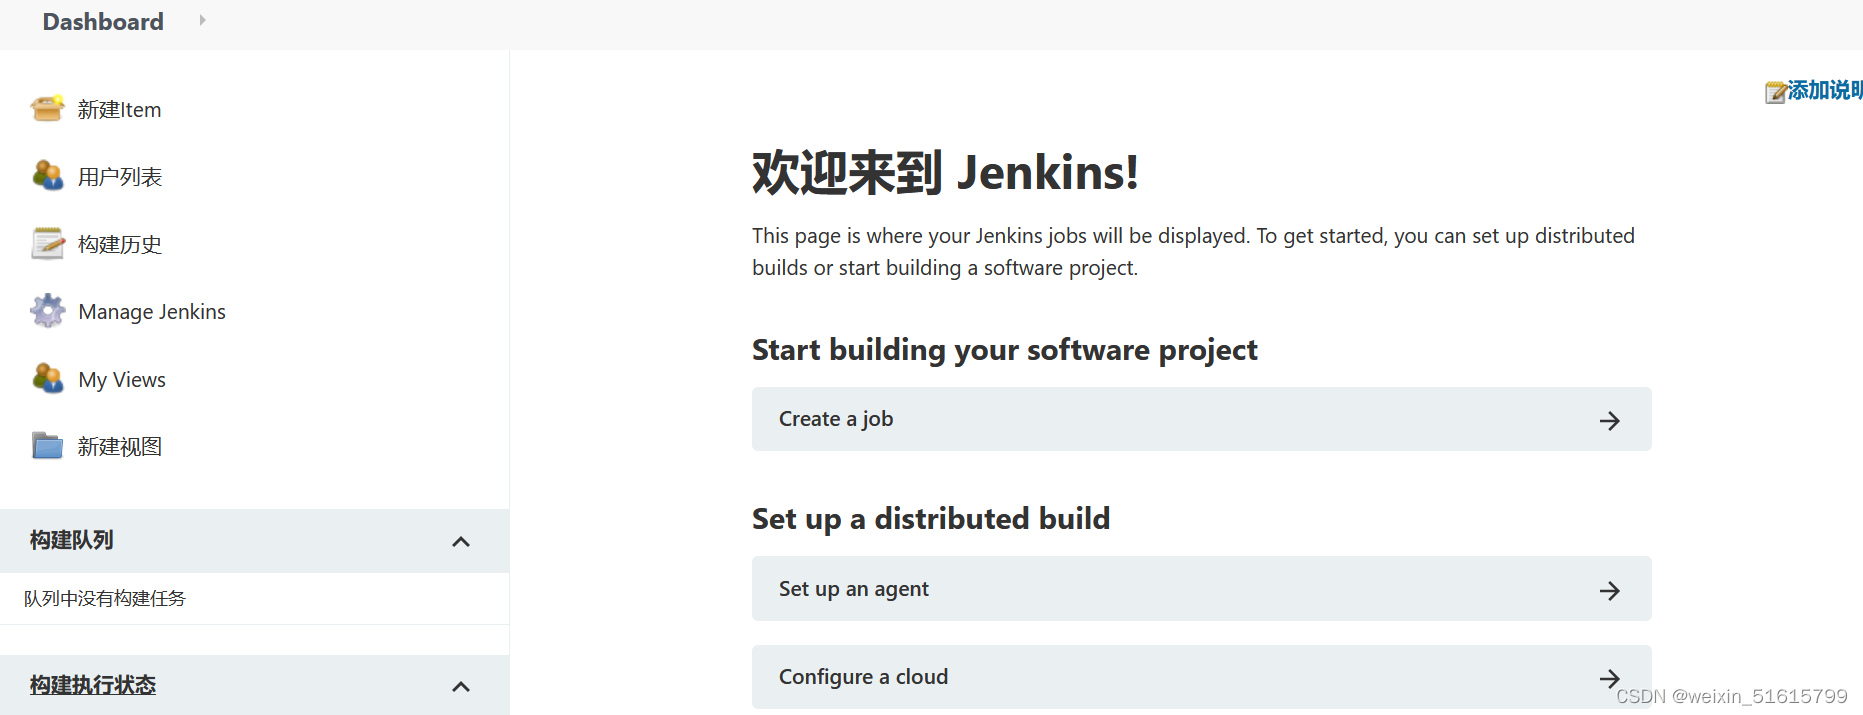Open the 新建视图 menu entry
Viewport: 1863px width, 715px height.
point(119,446)
